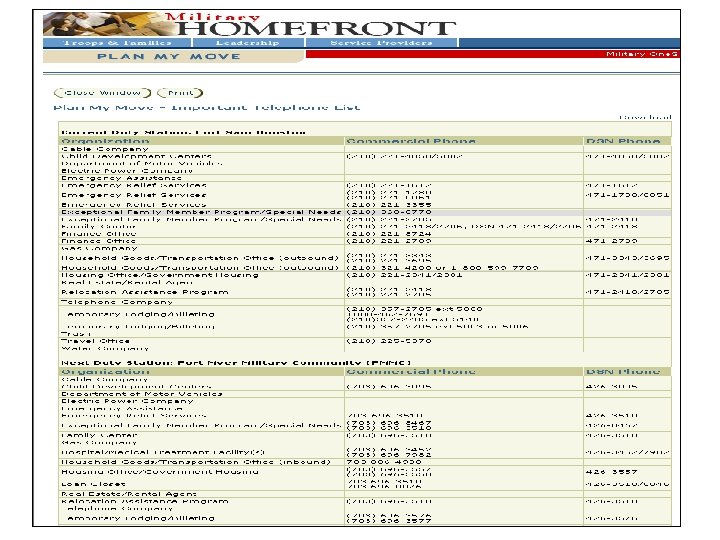Viewport: 720px width, 540px height.
Task: Select Real Estate/Rental Agent row, Next Duty Station
Action: click(x=365, y=494)
